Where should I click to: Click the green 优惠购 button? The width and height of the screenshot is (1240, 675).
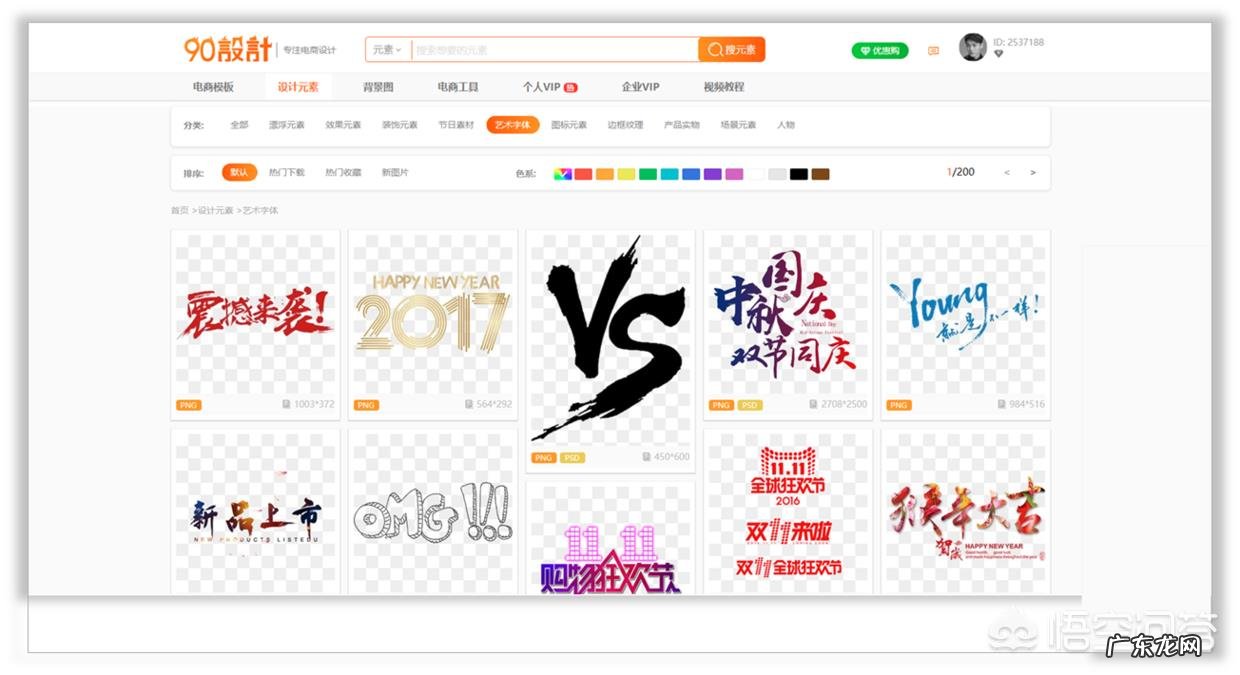coord(880,51)
